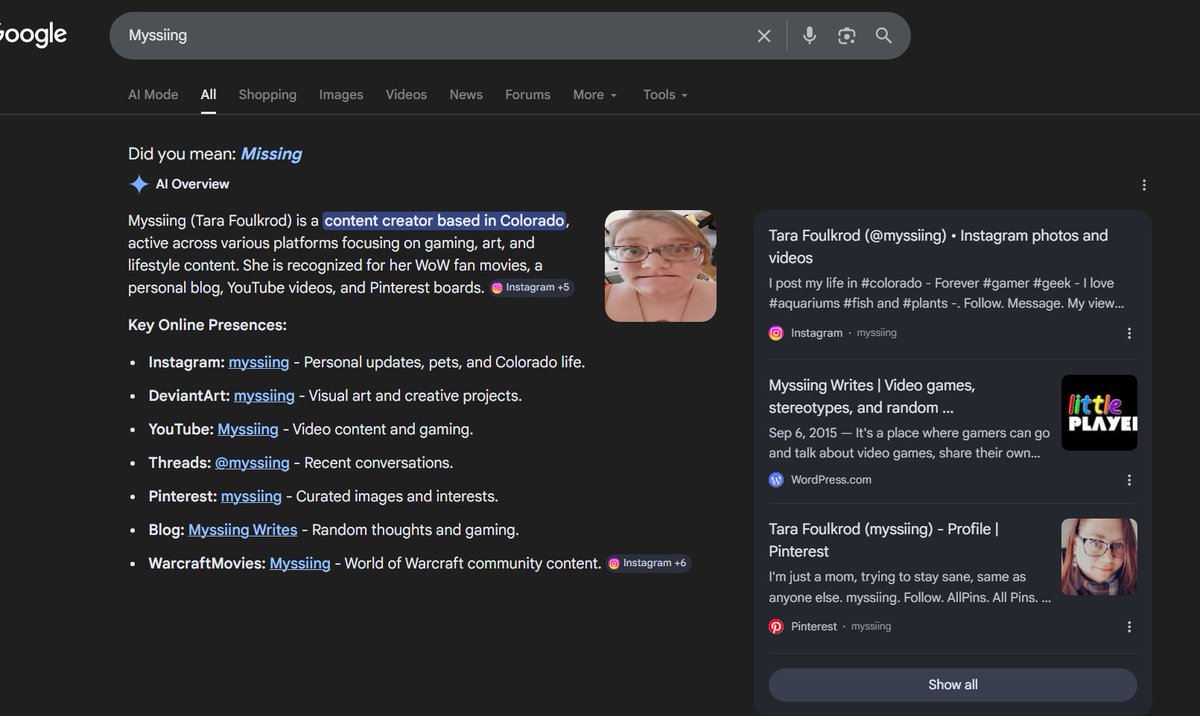Open the AI Overview profile photo thumbnail
1200x716 pixels.
click(660, 266)
